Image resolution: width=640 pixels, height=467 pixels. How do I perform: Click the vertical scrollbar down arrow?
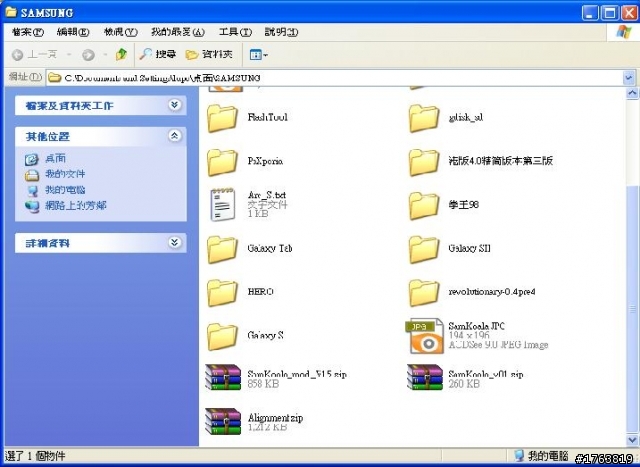632,440
